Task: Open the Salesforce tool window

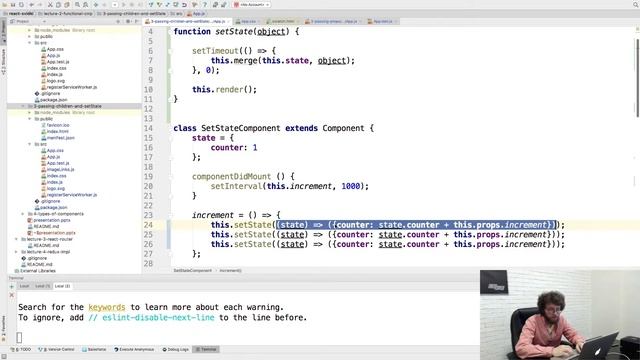Action: 94,349
